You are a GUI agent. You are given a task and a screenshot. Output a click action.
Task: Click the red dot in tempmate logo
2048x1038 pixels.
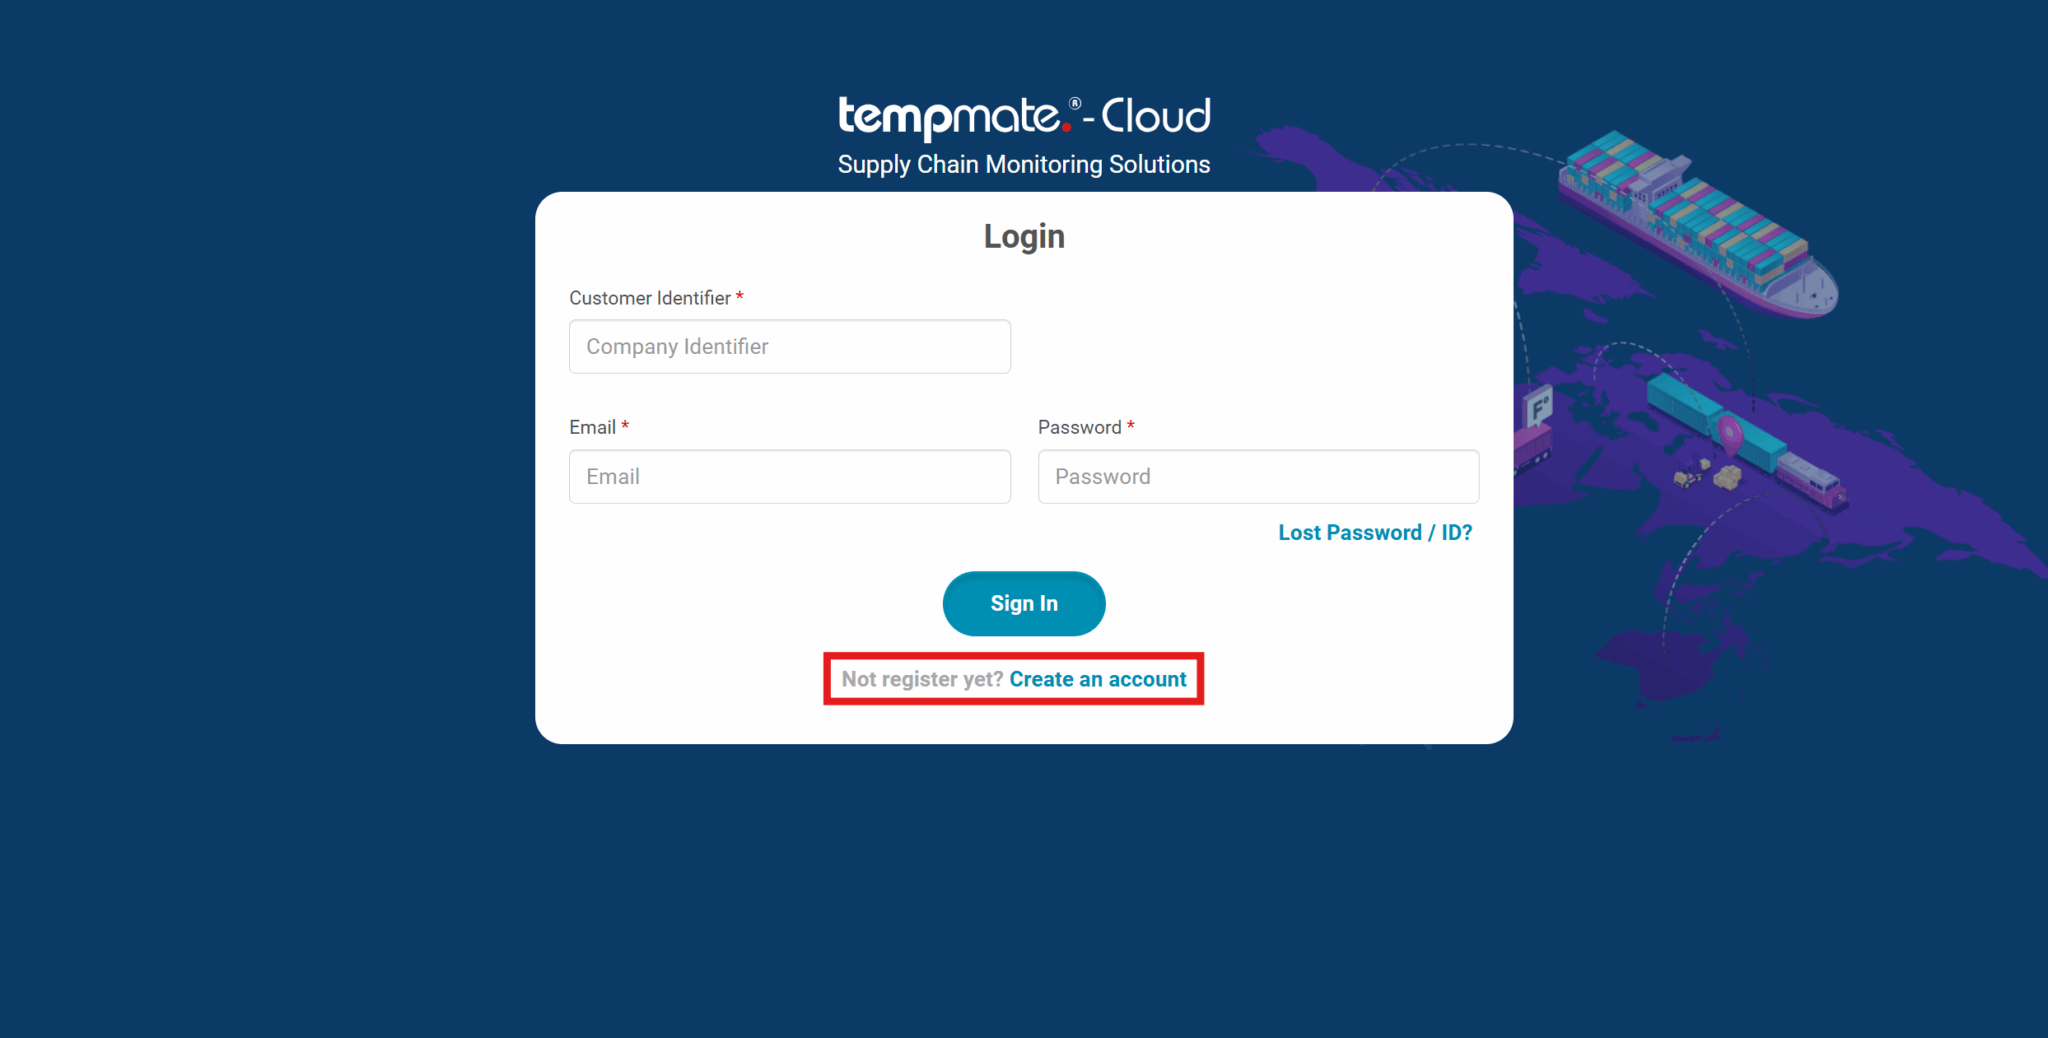[x=1066, y=127]
